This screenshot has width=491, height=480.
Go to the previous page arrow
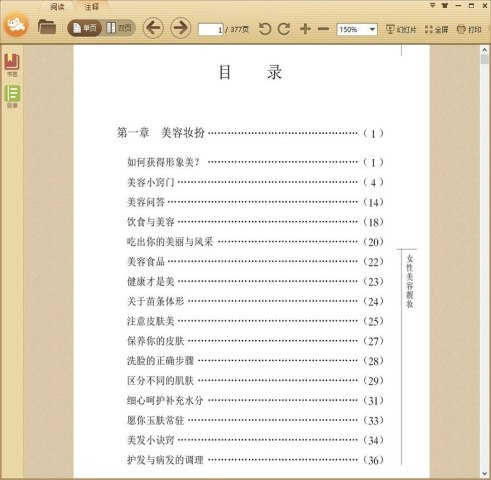[x=153, y=28]
